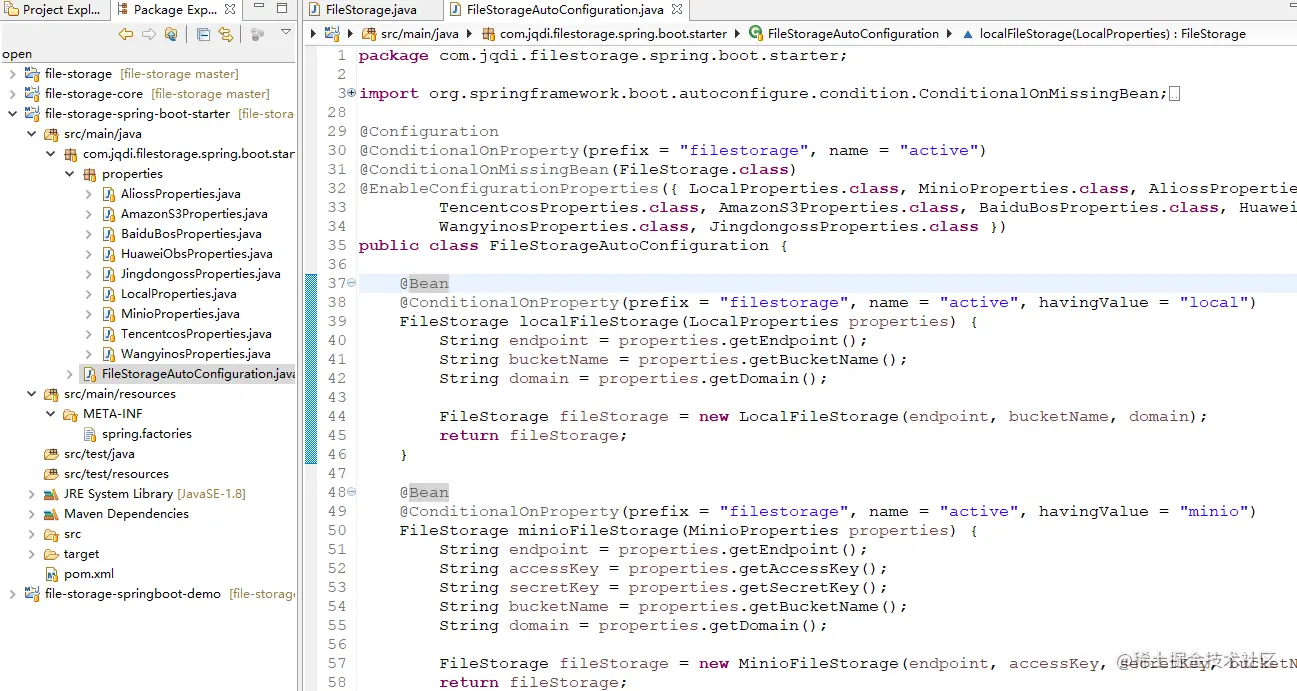Select BaiduBosProperties.java file
1297x691 pixels.
(181, 234)
